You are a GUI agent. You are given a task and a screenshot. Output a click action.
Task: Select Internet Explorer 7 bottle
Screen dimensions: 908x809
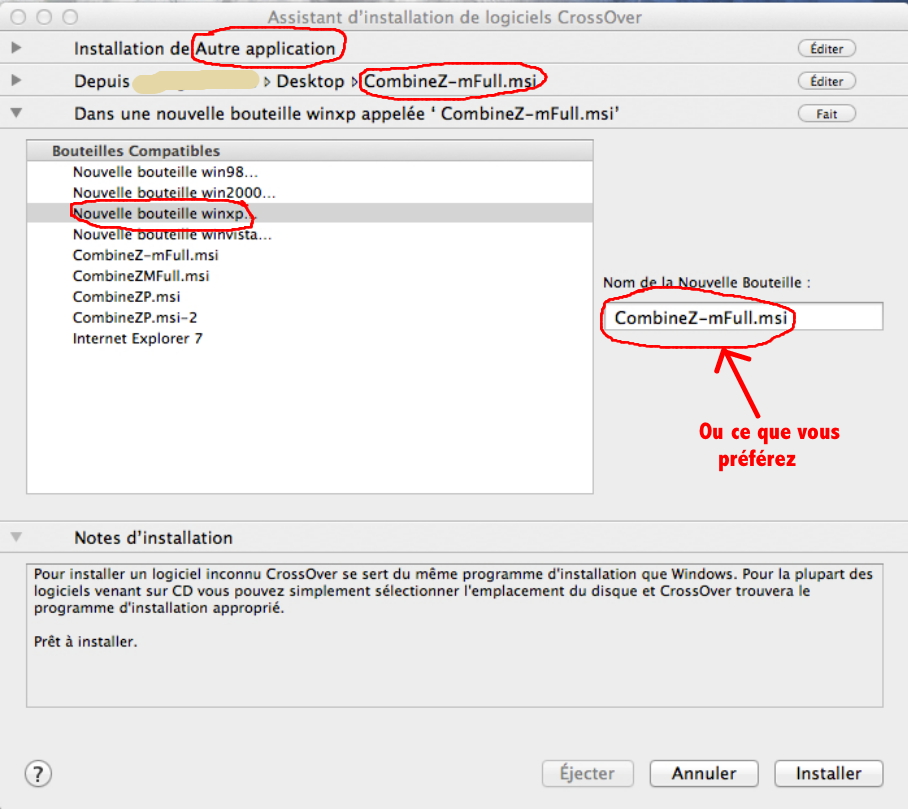point(138,339)
